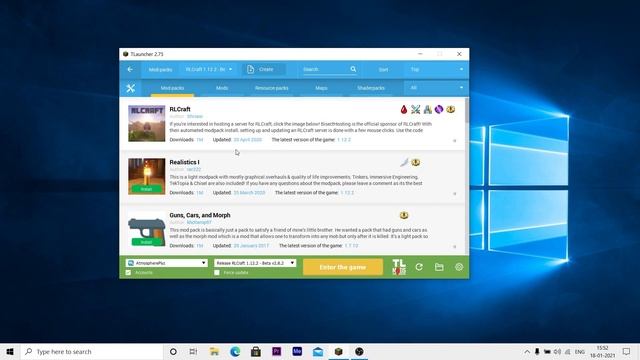This screenshot has width=640, height=360.
Task: Click Windows 'Type here to search' box
Action: pos(92,351)
